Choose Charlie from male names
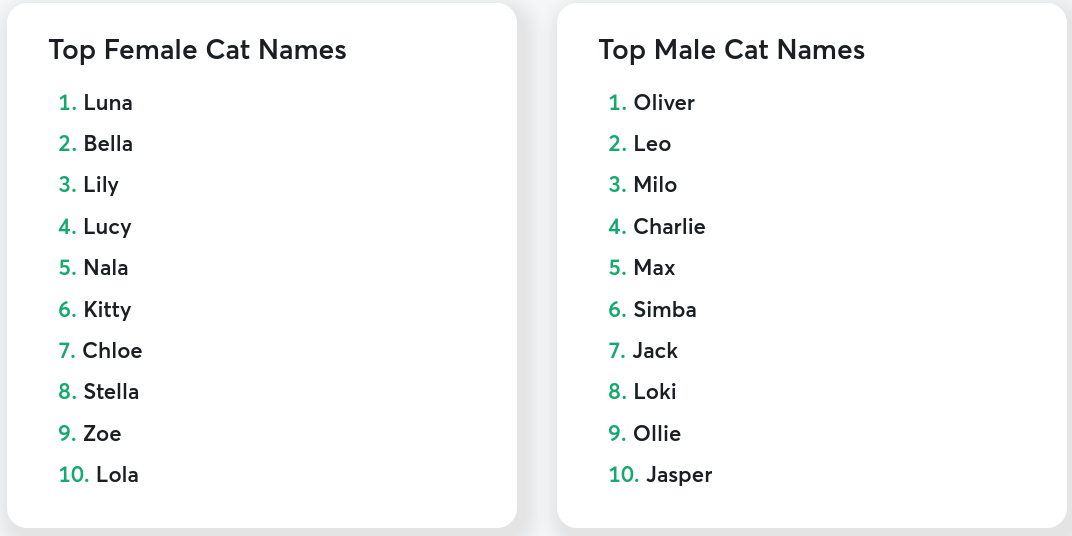Image resolution: width=1072 pixels, height=536 pixels. 669,227
